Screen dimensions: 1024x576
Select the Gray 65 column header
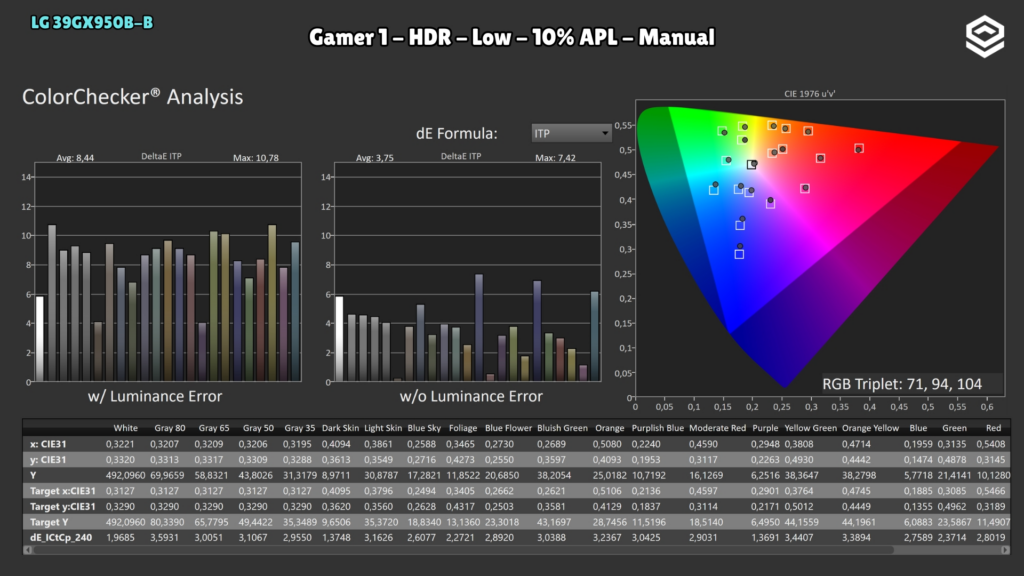click(x=214, y=428)
